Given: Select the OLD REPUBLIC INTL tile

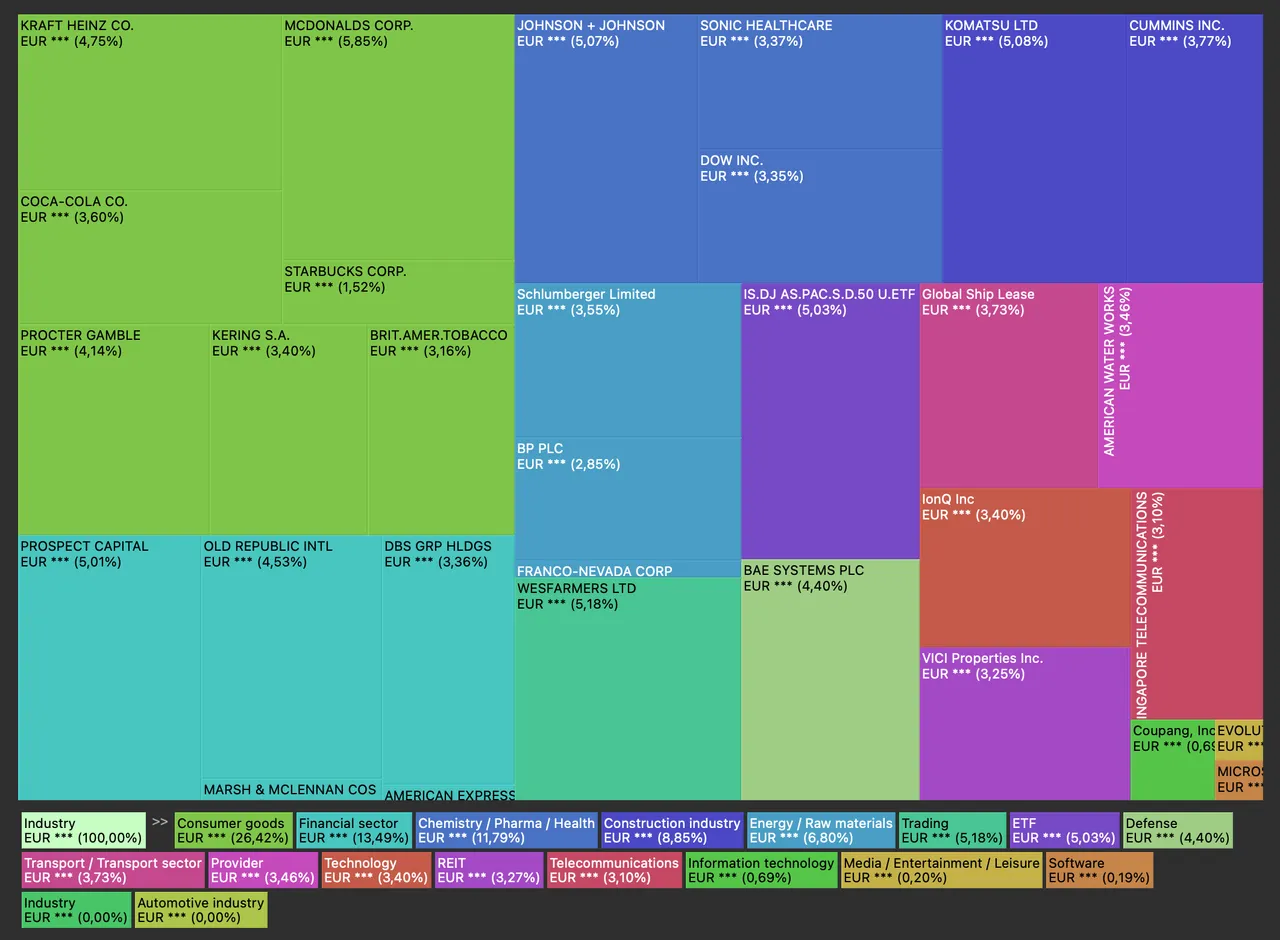Looking at the screenshot, I should click(x=291, y=656).
